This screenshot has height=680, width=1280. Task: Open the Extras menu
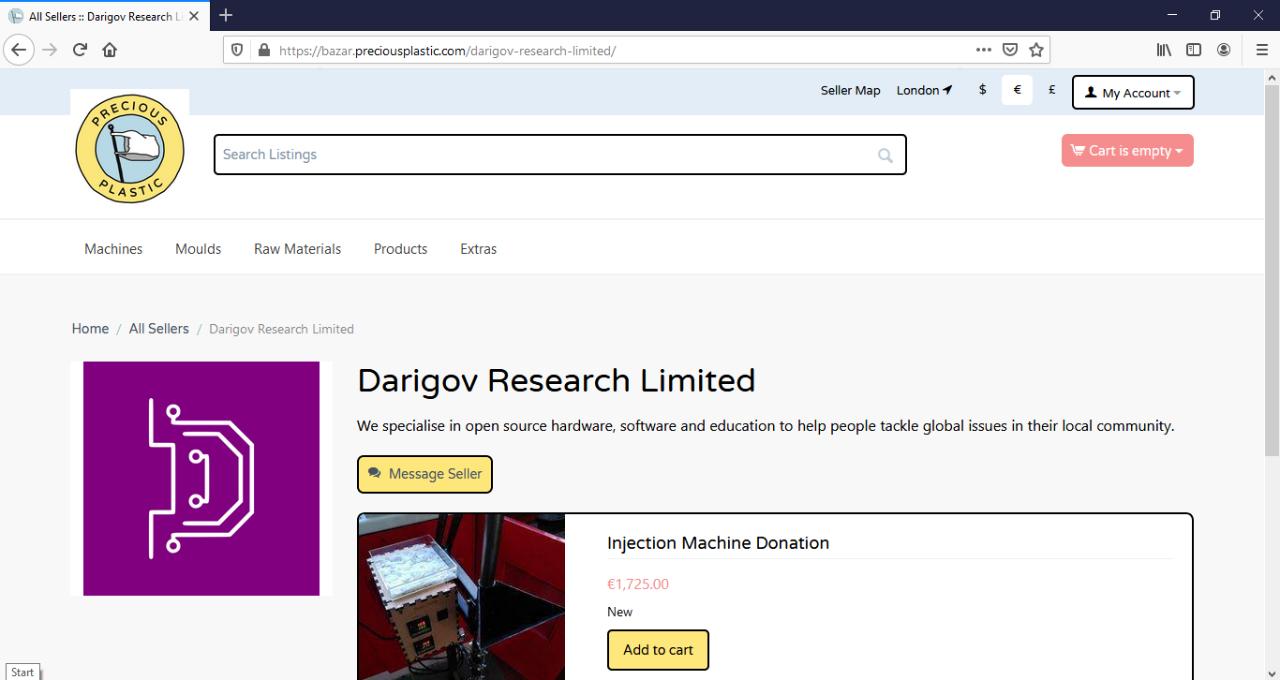pos(478,249)
